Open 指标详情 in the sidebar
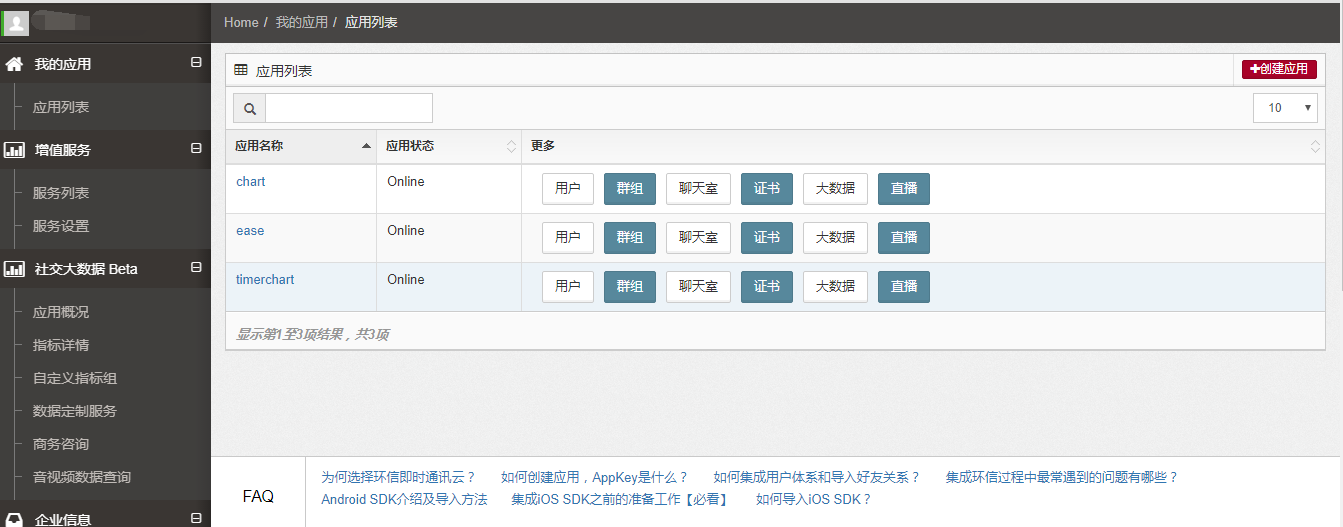The image size is (1343, 527). (x=61, y=345)
